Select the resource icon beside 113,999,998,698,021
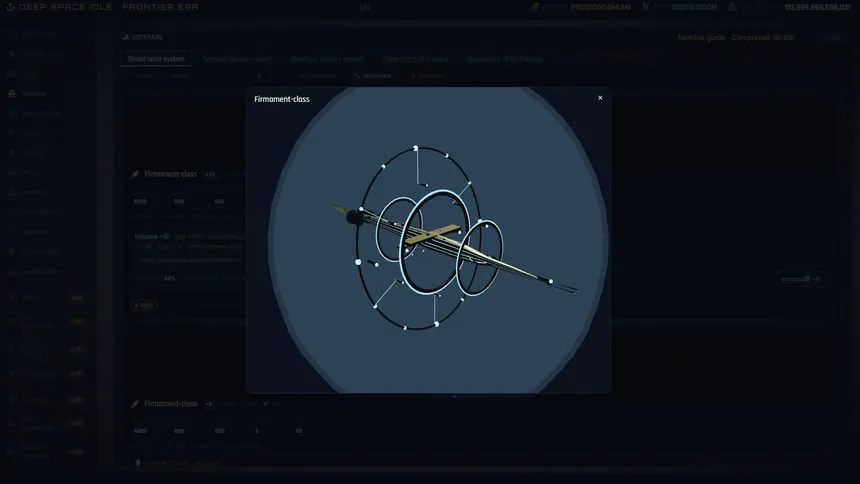This screenshot has height=484, width=860. point(732,7)
